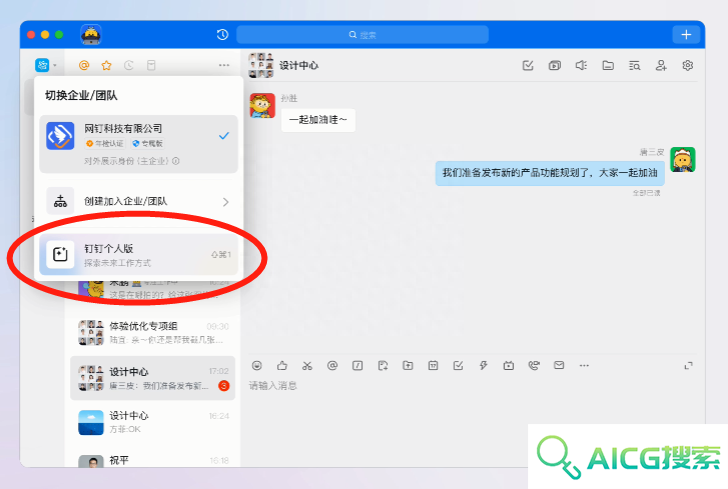Open group settings gear icon
Screen dimensions: 728x489
click(x=688, y=65)
